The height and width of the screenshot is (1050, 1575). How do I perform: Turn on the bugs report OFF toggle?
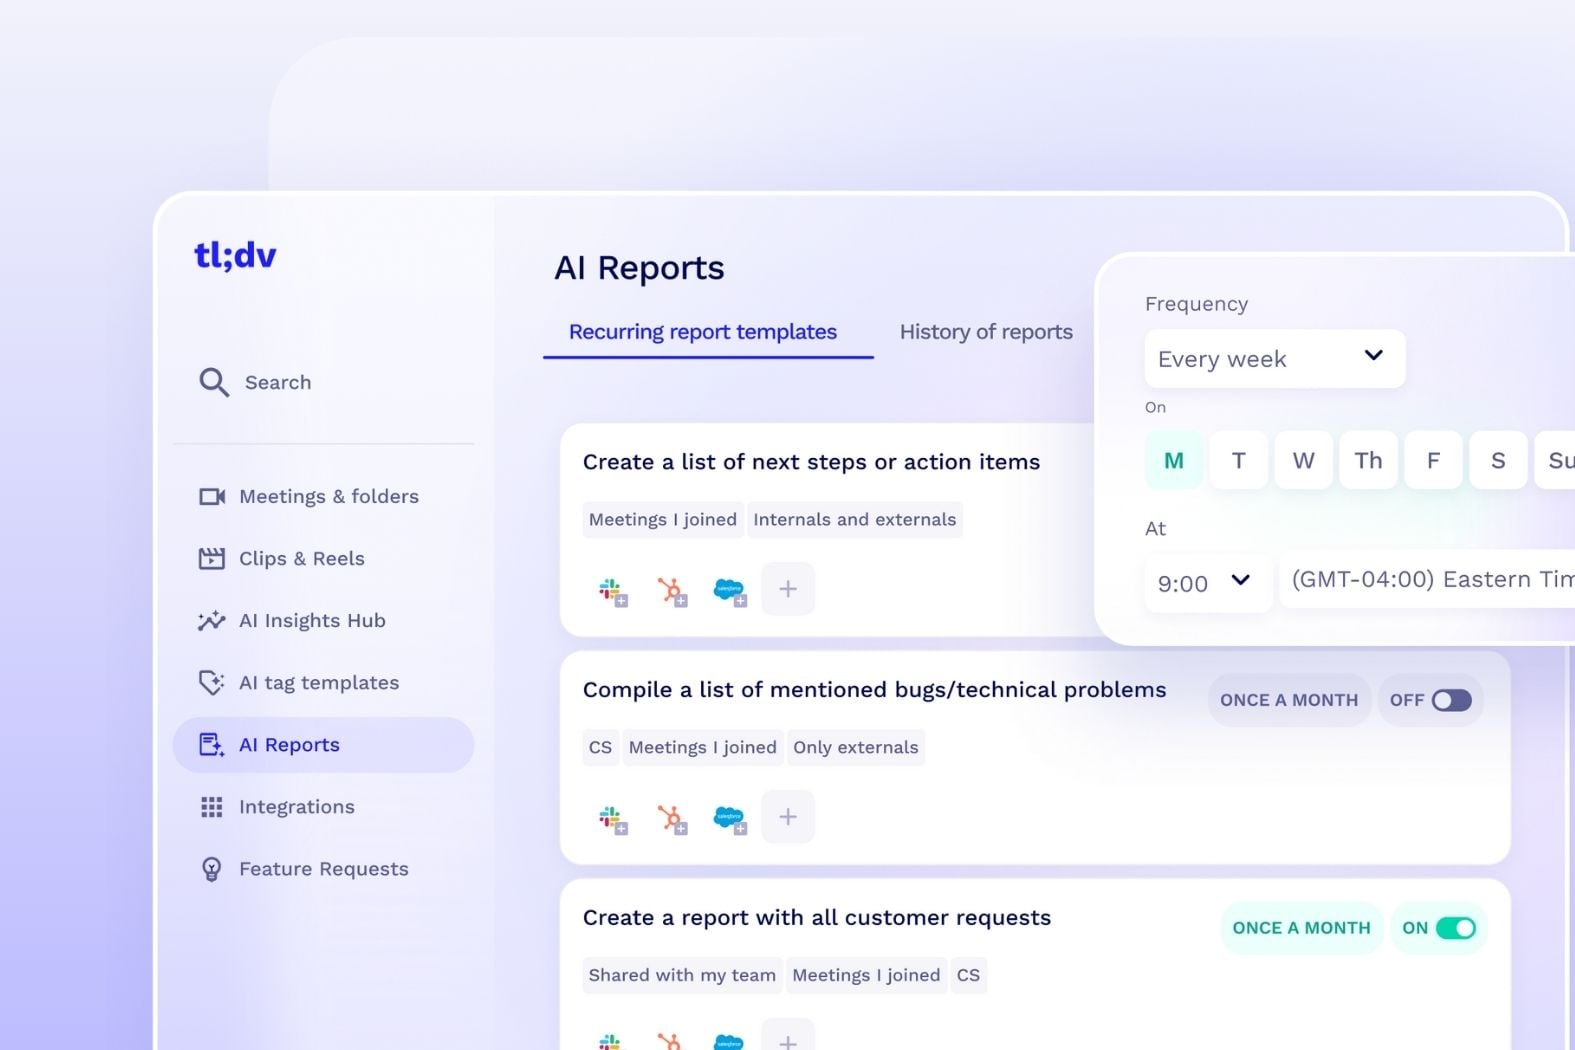pyautogui.click(x=1451, y=700)
